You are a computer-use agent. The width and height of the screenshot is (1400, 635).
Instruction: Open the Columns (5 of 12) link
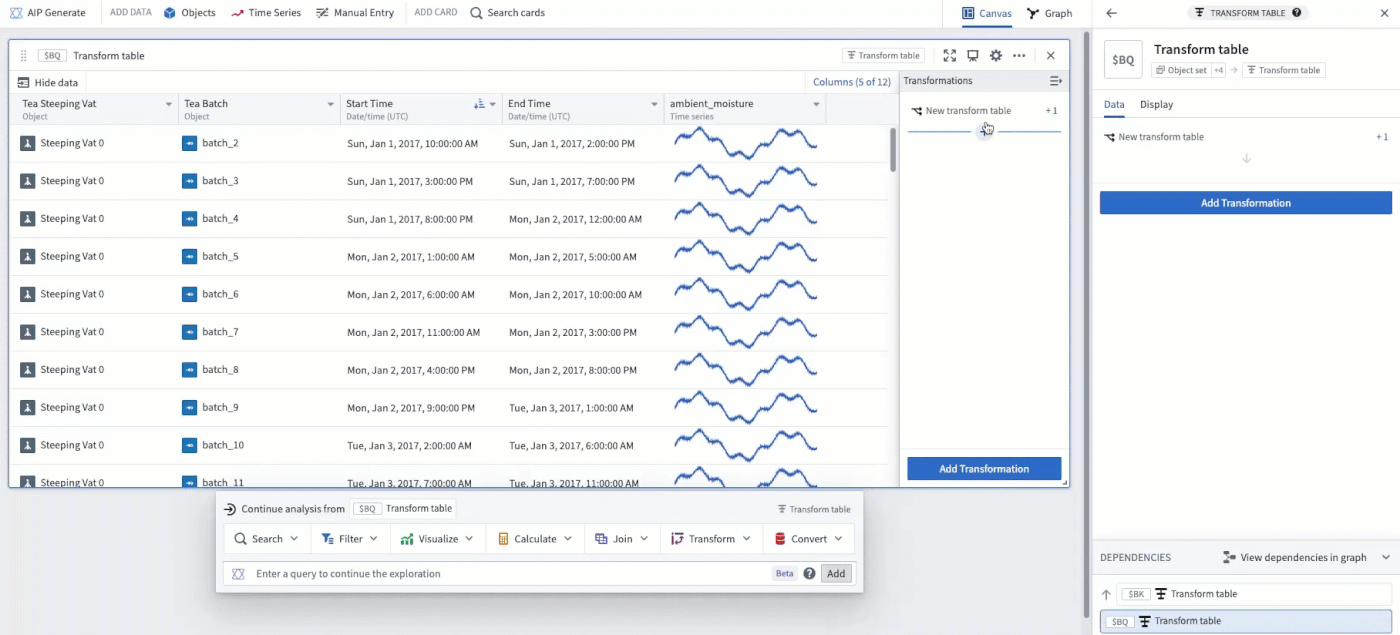point(852,82)
